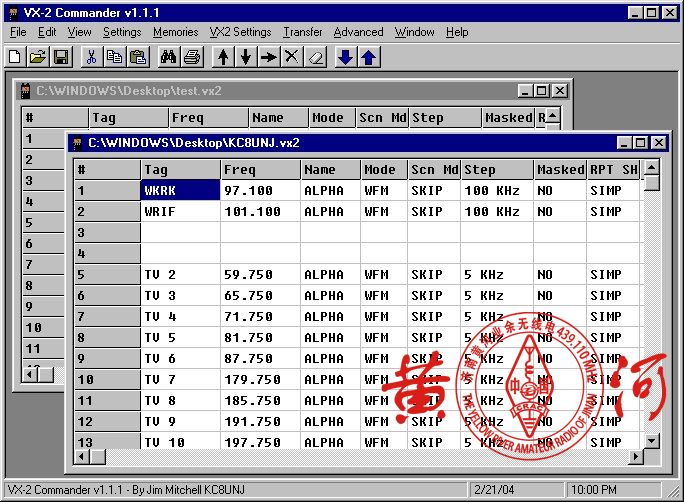Select the WRIF tag cell in row 2
Image resolution: width=684 pixels, height=502 pixels.
(180, 212)
